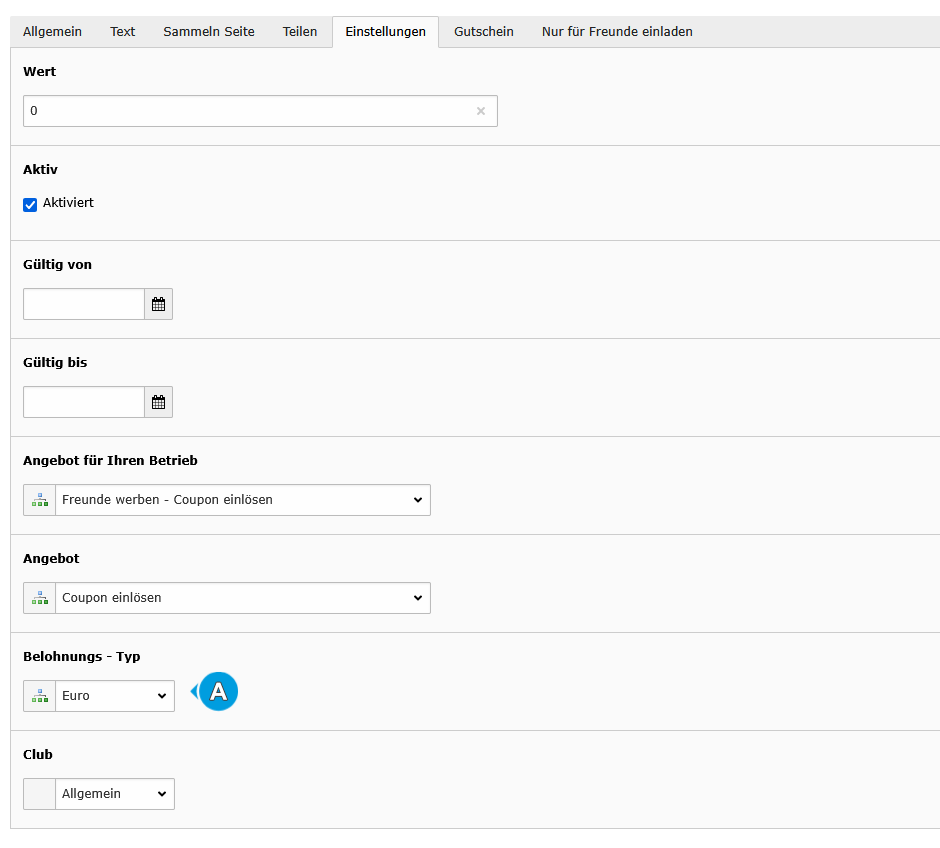The image size is (940, 848).
Task: Open the Gültig bis calendar picker
Action: point(158,402)
